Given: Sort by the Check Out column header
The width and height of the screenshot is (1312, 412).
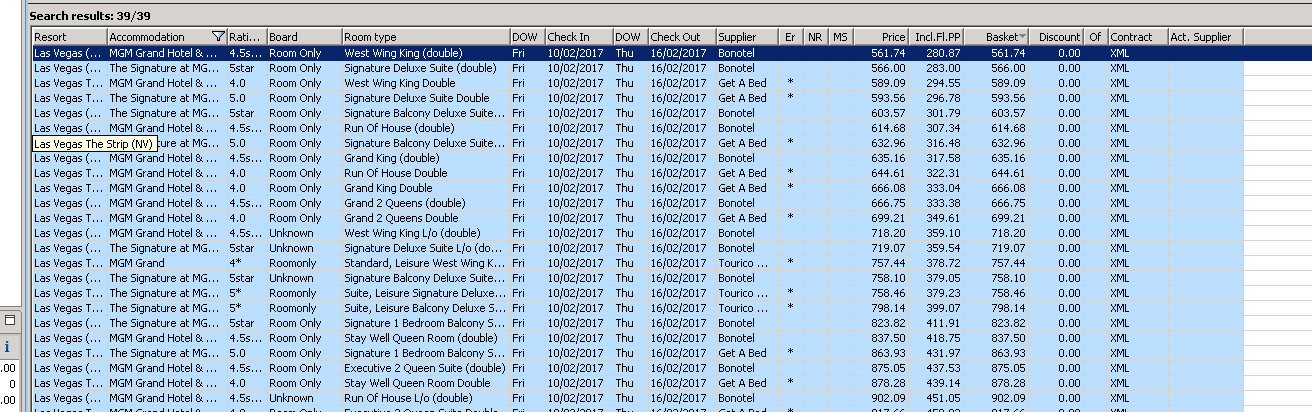Looking at the screenshot, I should click(681, 37).
